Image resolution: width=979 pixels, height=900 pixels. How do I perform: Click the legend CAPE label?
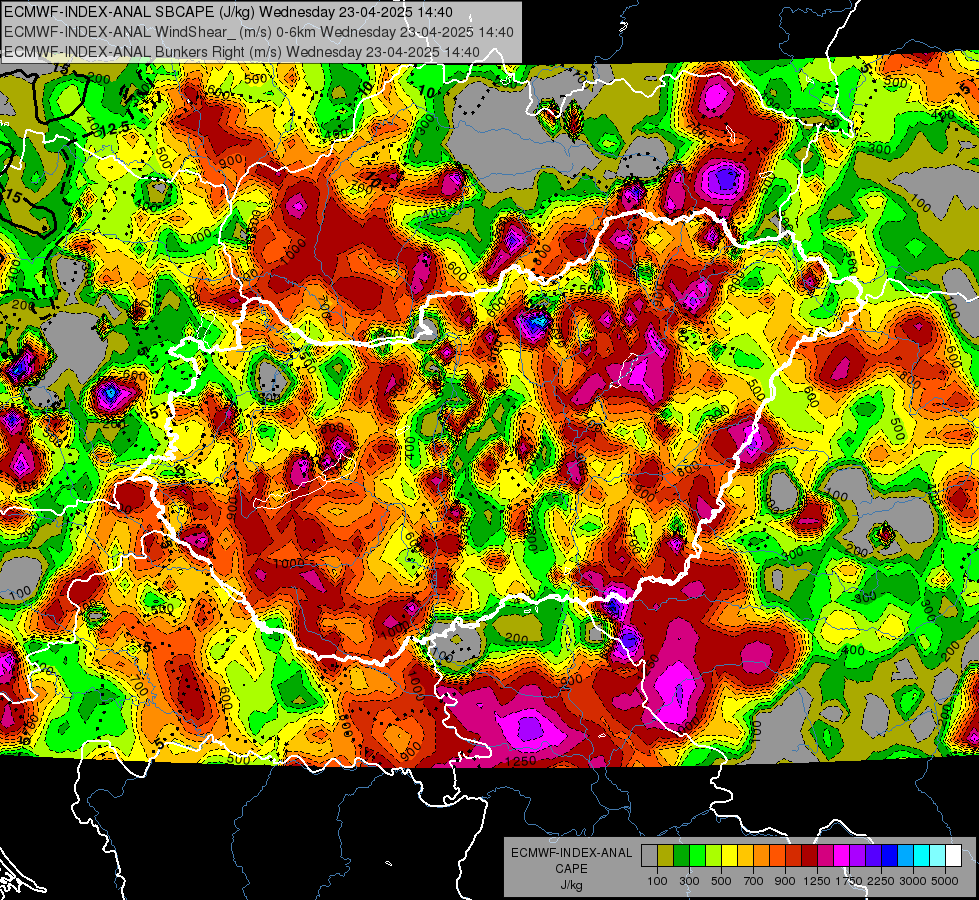[x=571, y=868]
